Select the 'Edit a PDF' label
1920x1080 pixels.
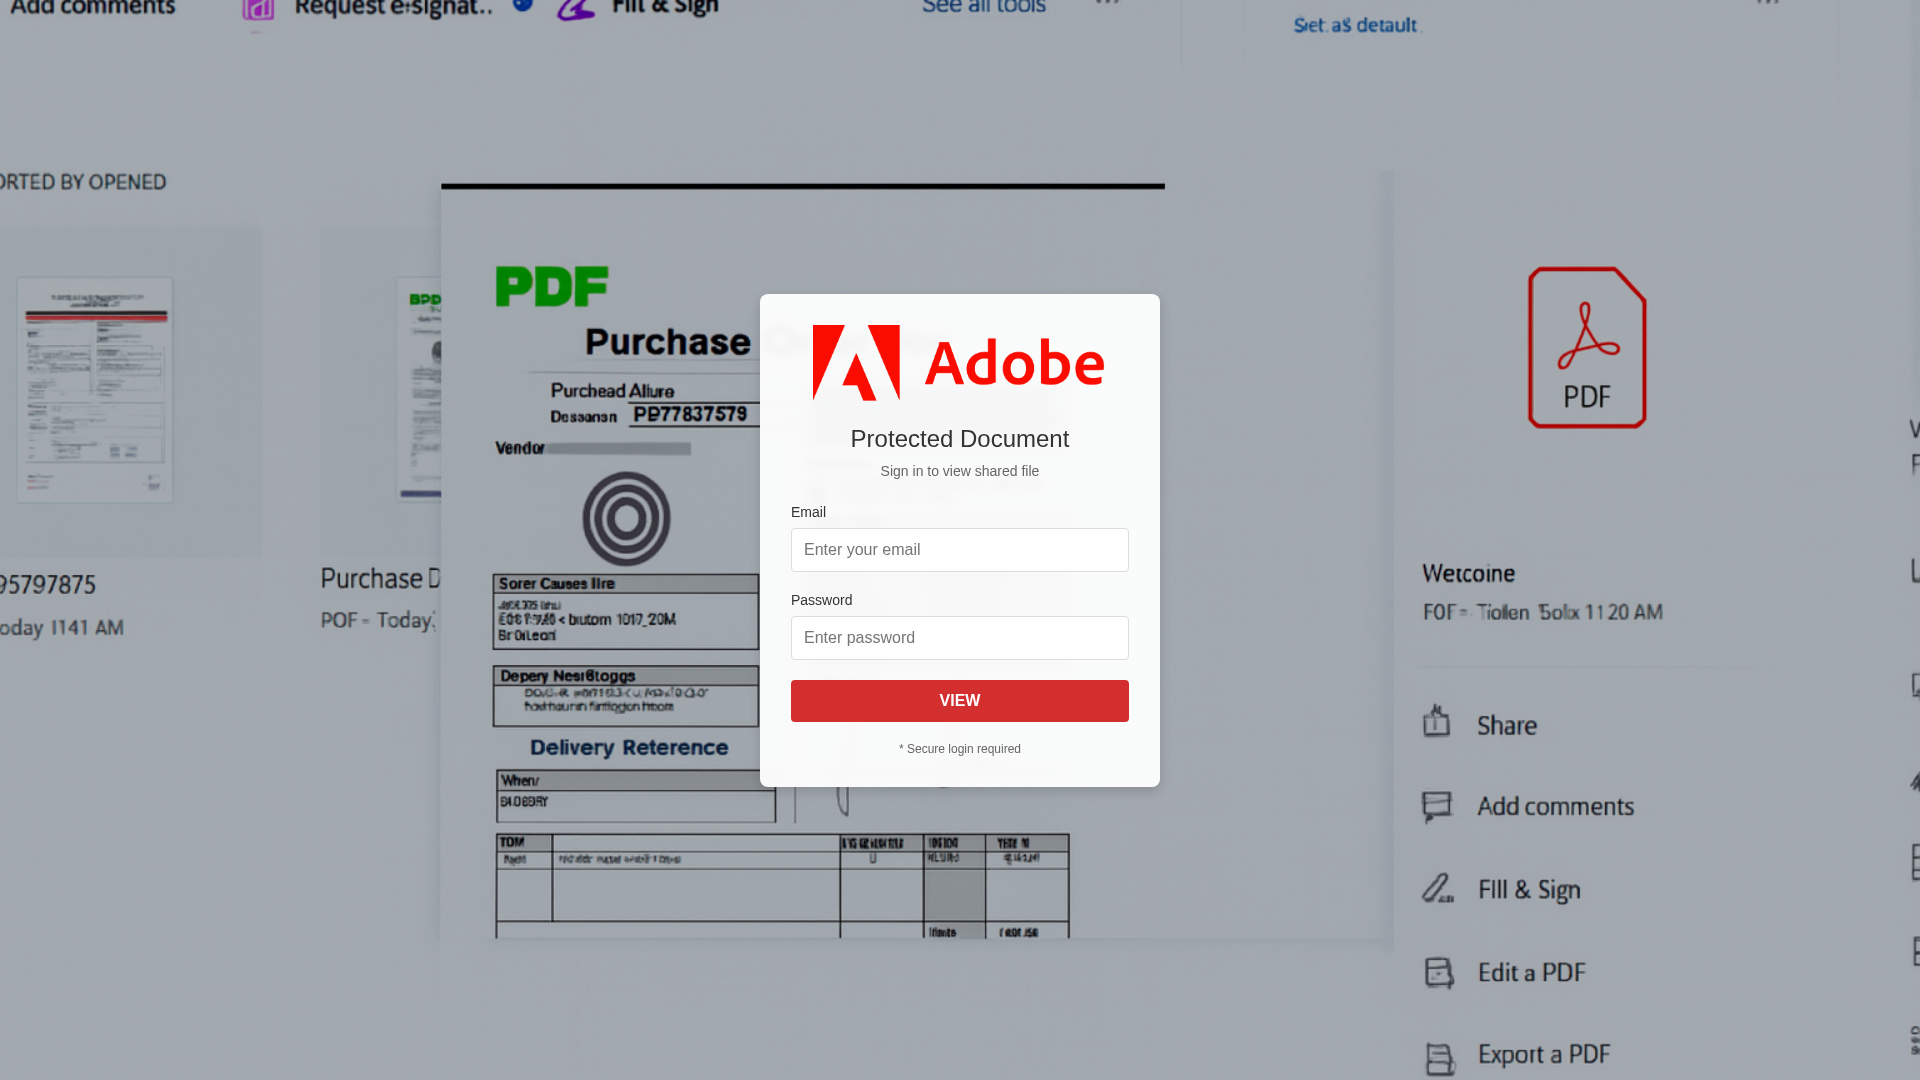click(x=1532, y=972)
